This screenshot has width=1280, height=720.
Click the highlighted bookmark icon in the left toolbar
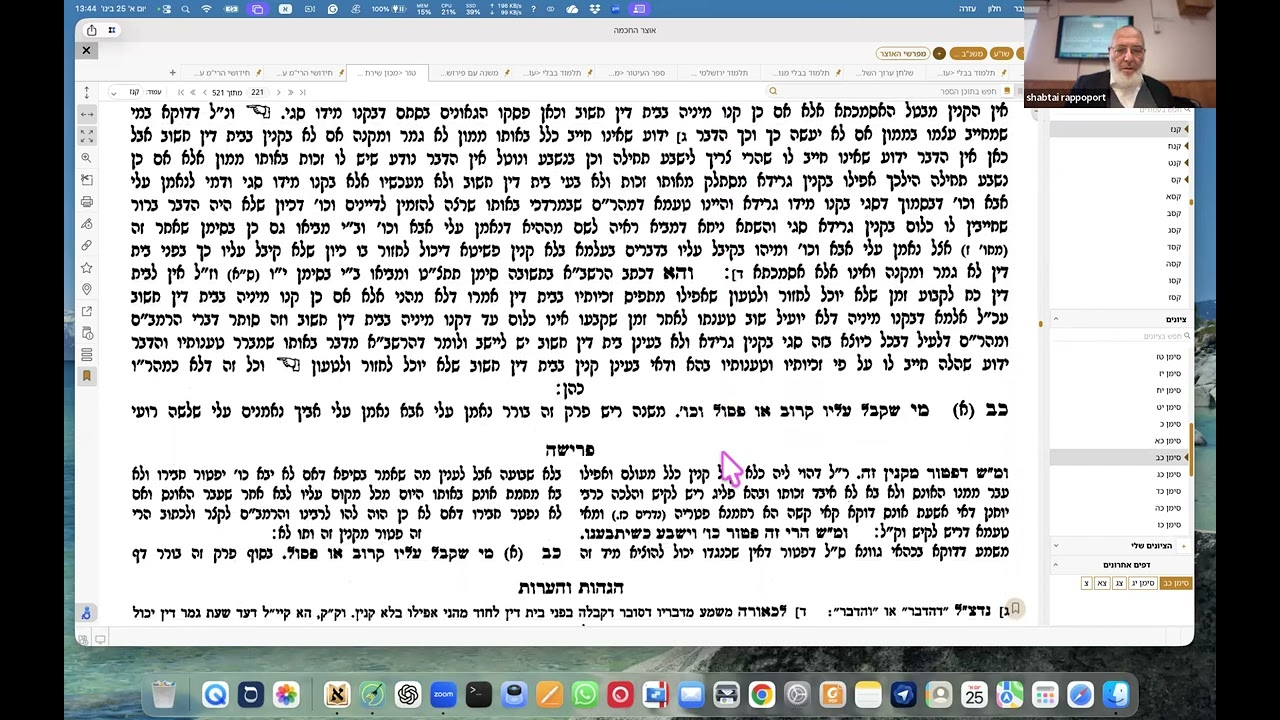pyautogui.click(x=87, y=376)
